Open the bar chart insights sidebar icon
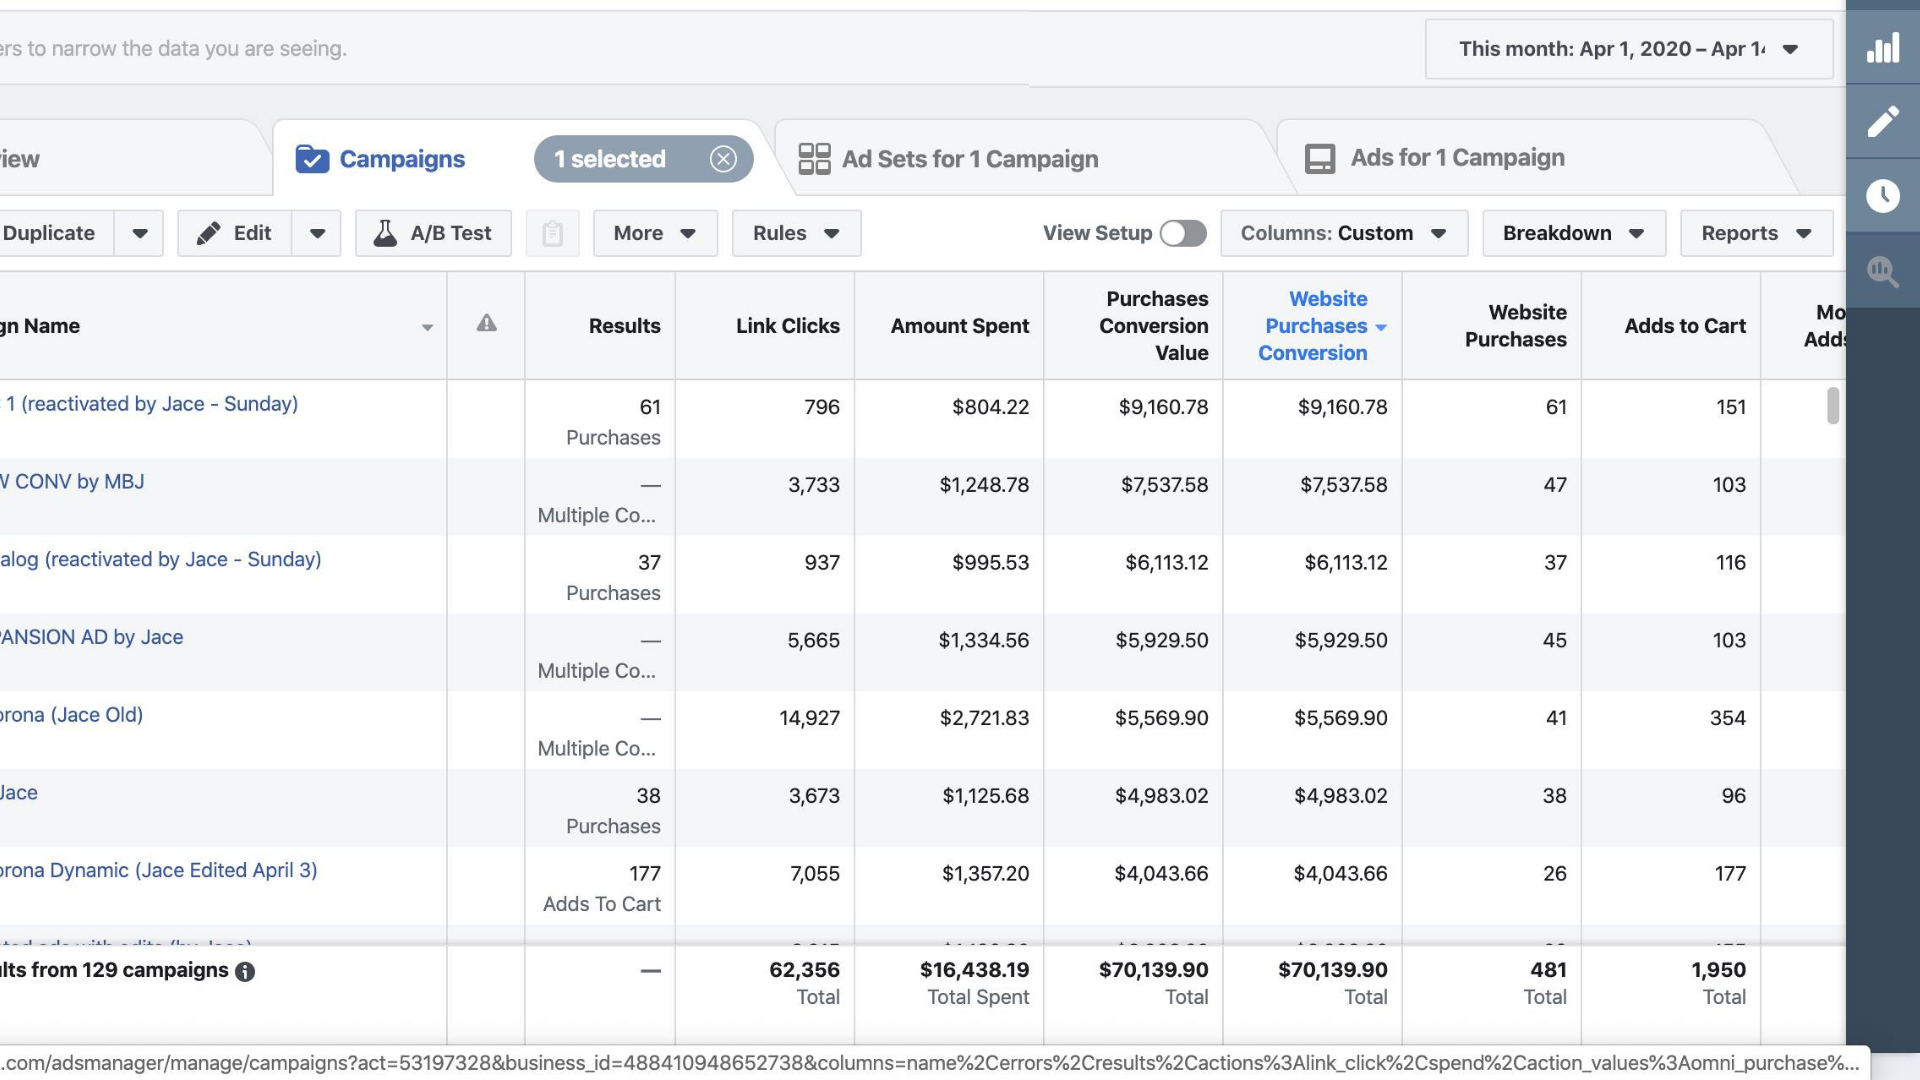 coord(1883,48)
